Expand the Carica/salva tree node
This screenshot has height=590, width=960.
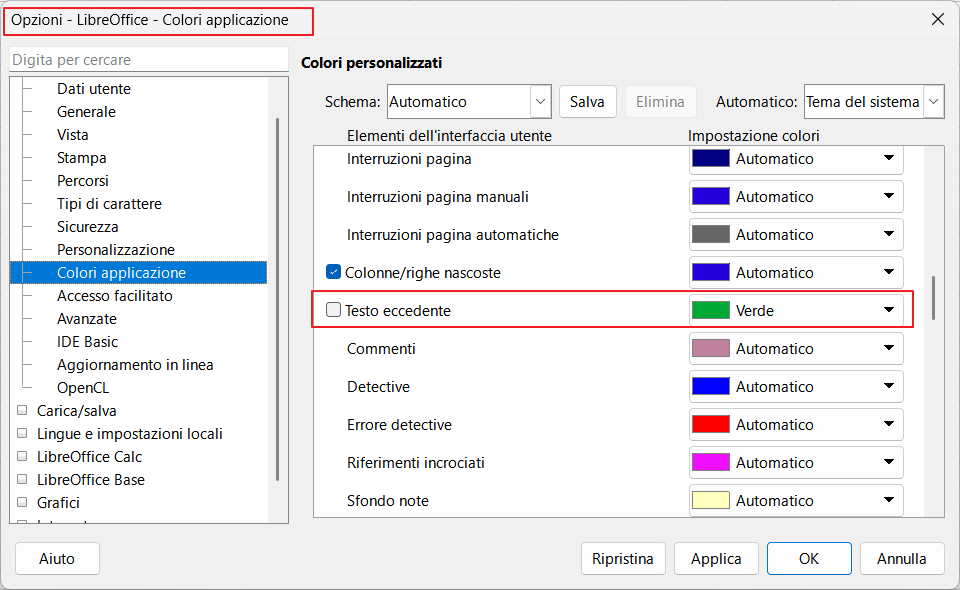coord(22,410)
